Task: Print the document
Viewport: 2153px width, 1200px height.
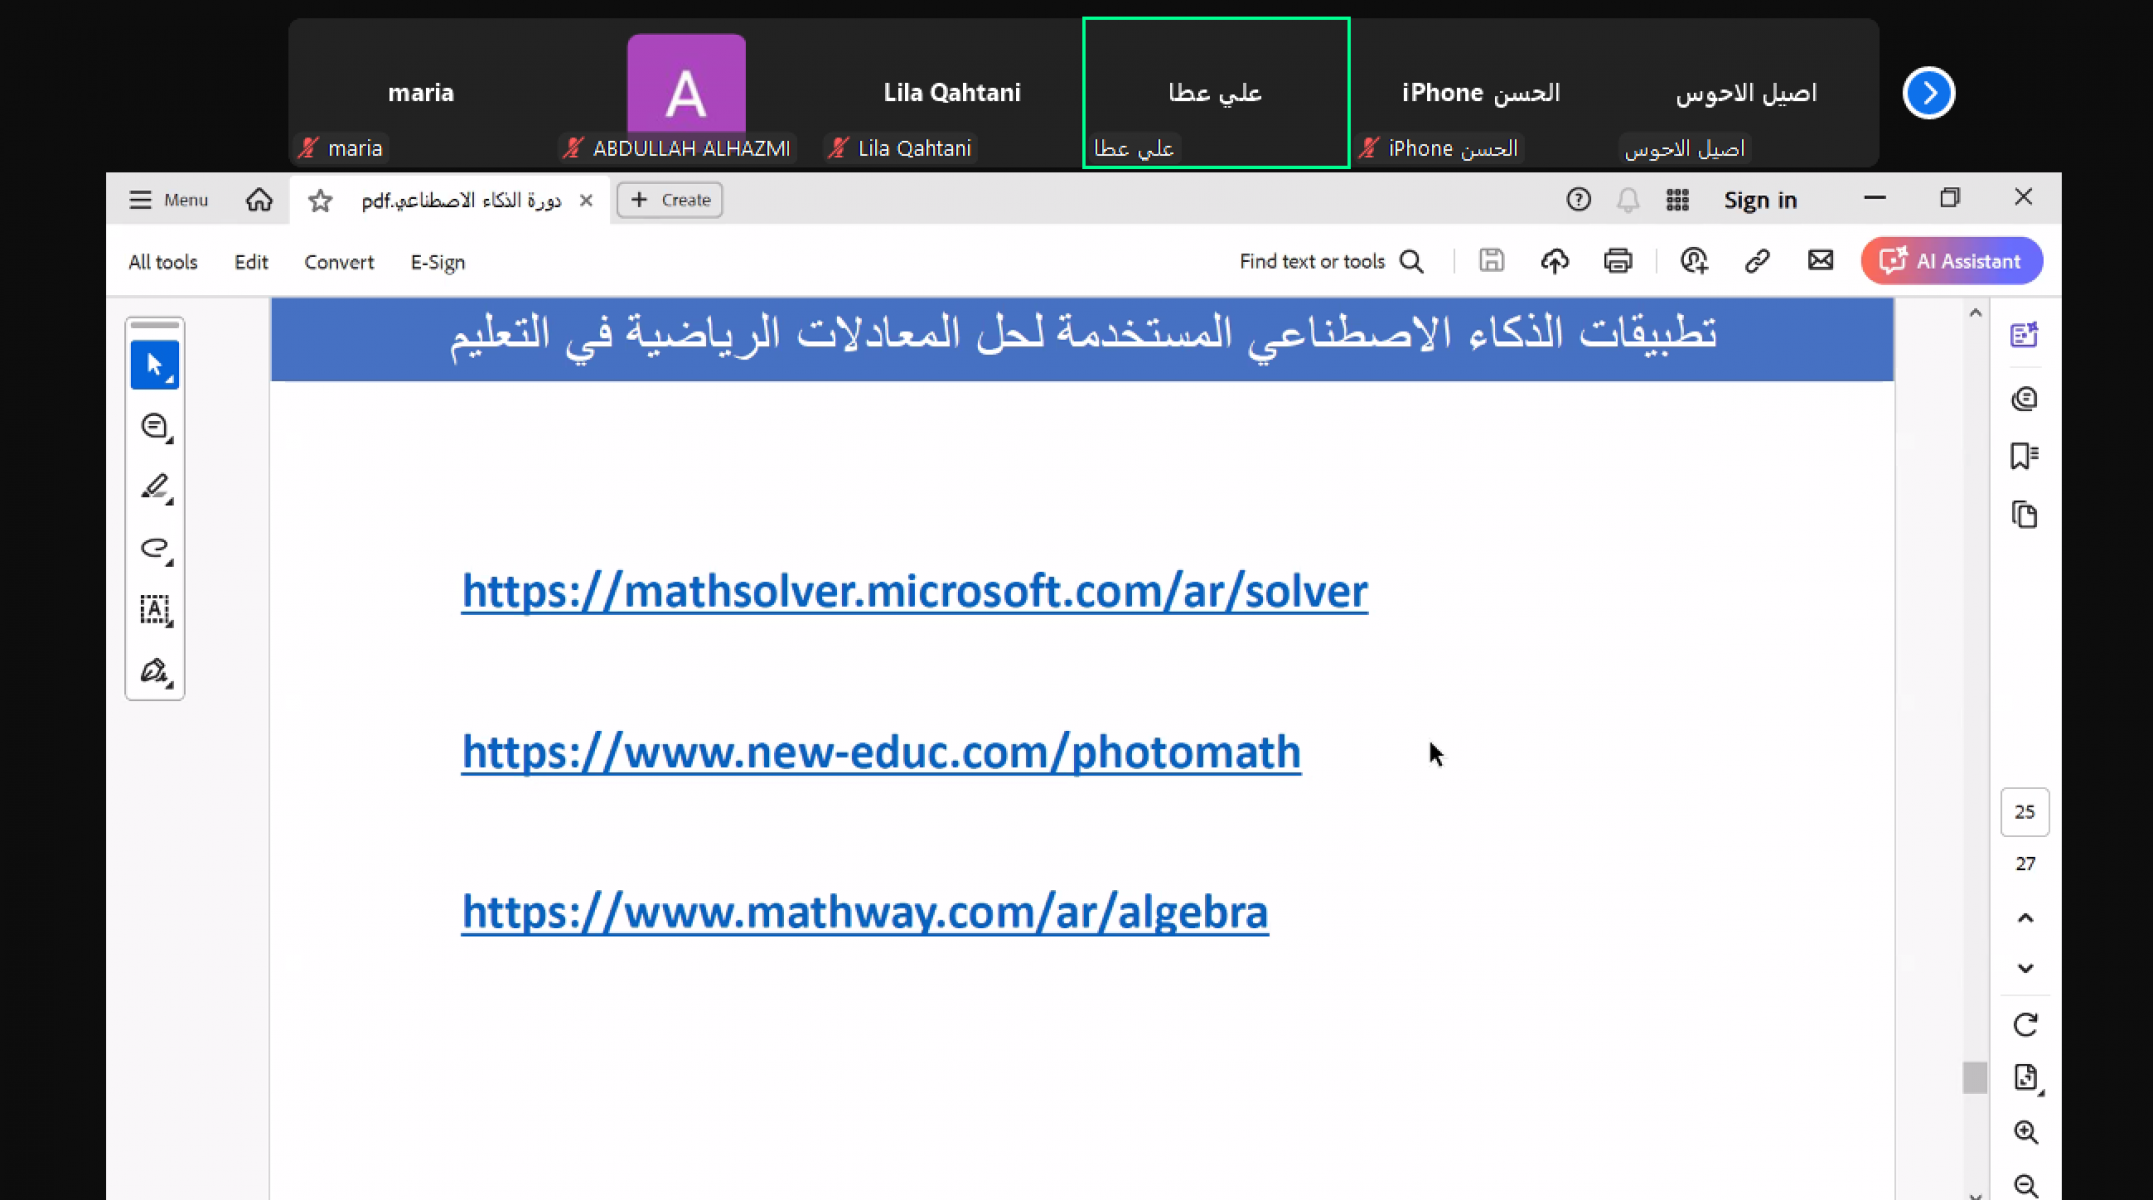Action: tap(1618, 261)
